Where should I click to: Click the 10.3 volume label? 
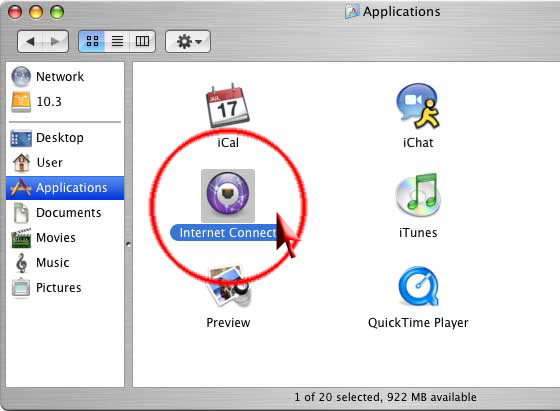[49, 102]
